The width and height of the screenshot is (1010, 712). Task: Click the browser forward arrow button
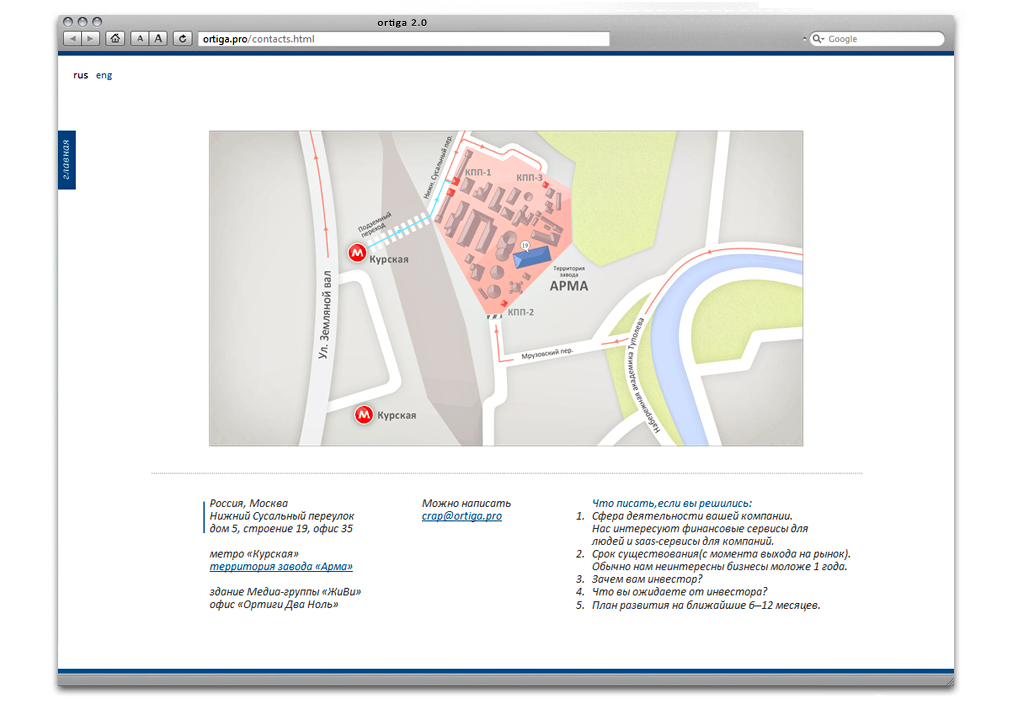(x=91, y=39)
